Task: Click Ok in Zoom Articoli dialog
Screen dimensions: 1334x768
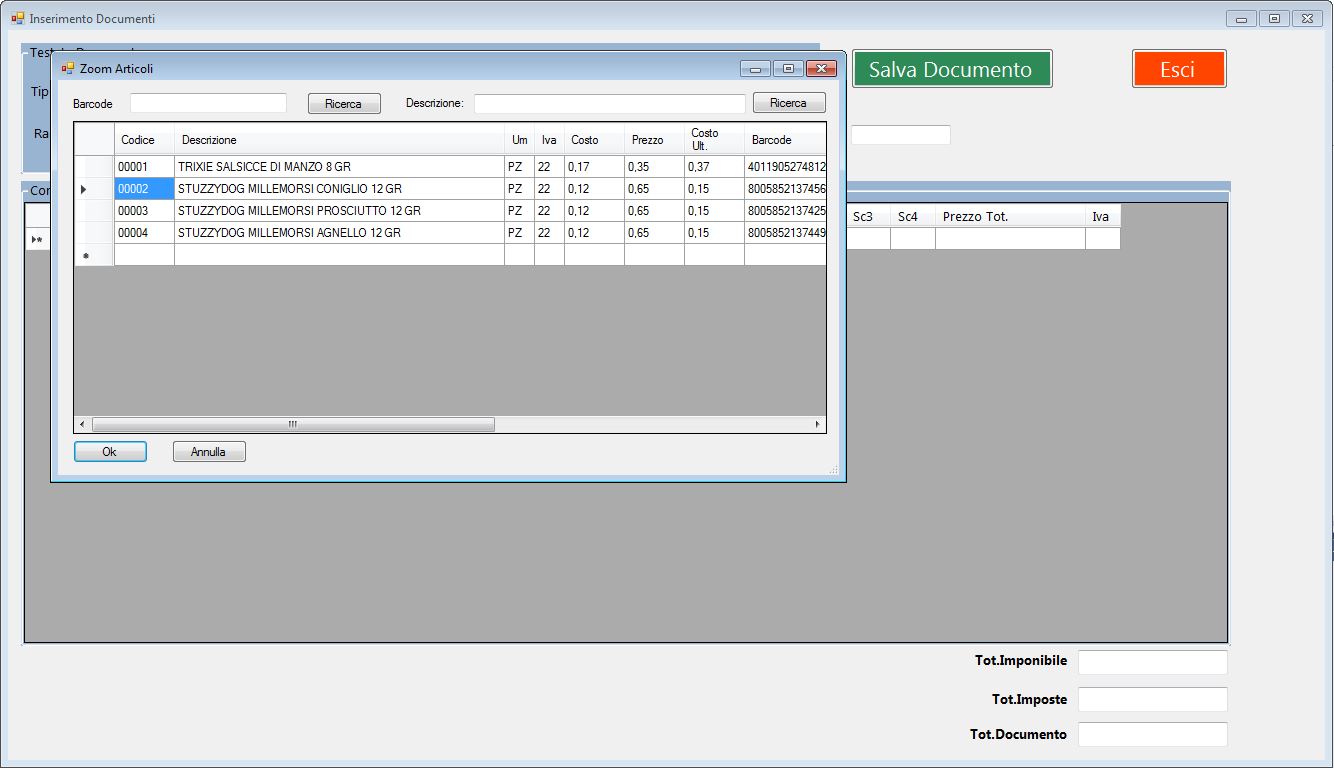Action: (110, 452)
